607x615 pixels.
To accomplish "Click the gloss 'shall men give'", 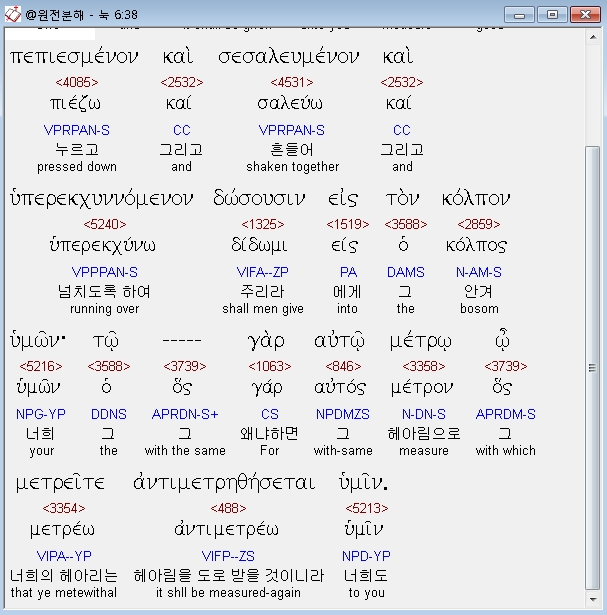I will point(263,309).
